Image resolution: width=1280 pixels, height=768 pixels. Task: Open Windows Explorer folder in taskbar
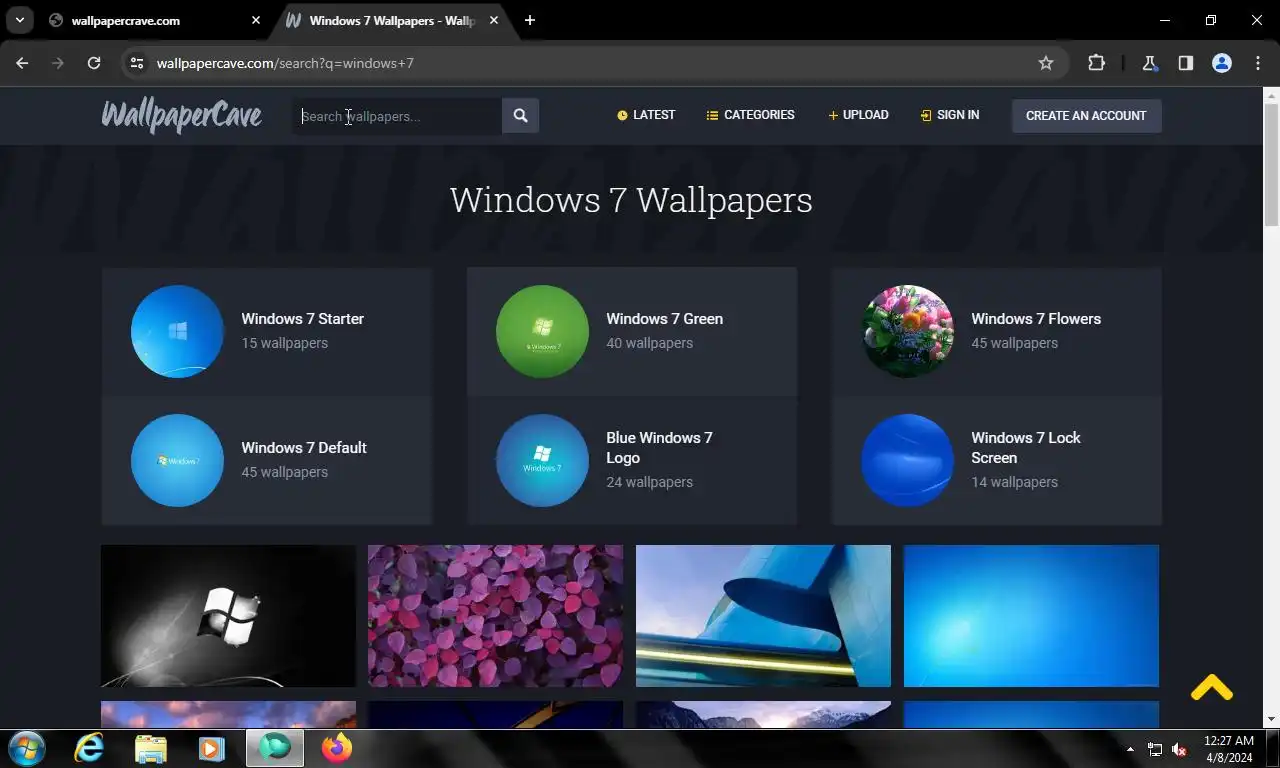151,748
